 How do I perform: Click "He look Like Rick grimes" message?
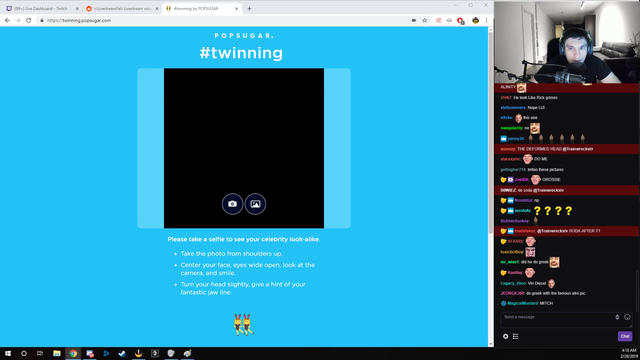[x=535, y=98]
